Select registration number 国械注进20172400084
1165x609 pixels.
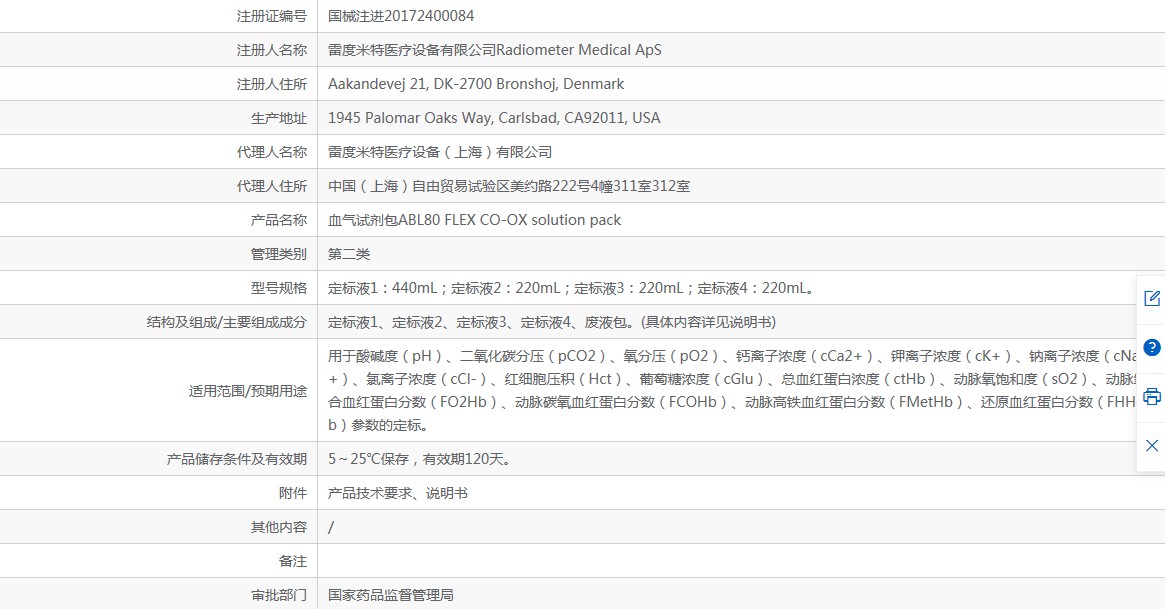tap(401, 16)
